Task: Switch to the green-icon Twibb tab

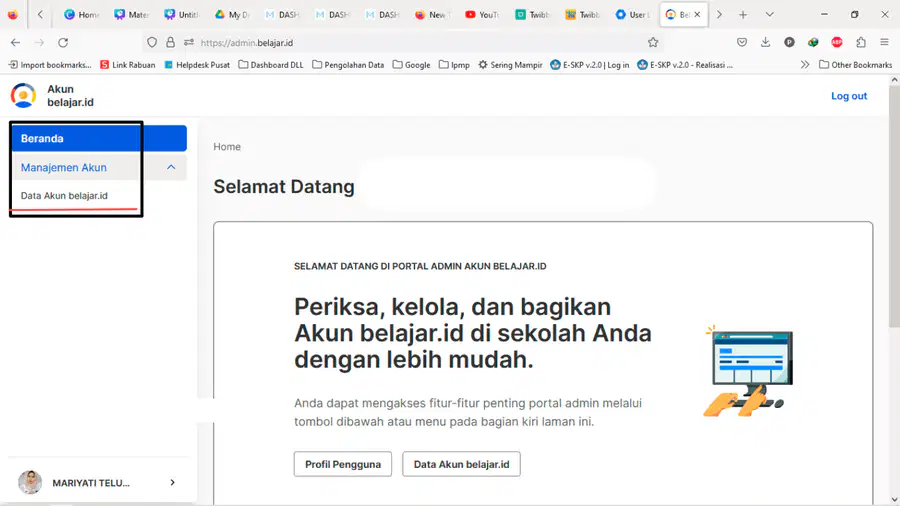Action: click(x=532, y=14)
